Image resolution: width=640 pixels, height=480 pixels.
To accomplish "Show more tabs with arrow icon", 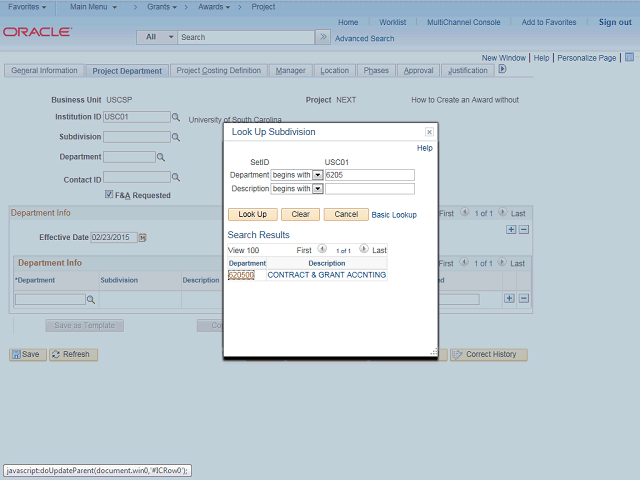I will point(502,70).
